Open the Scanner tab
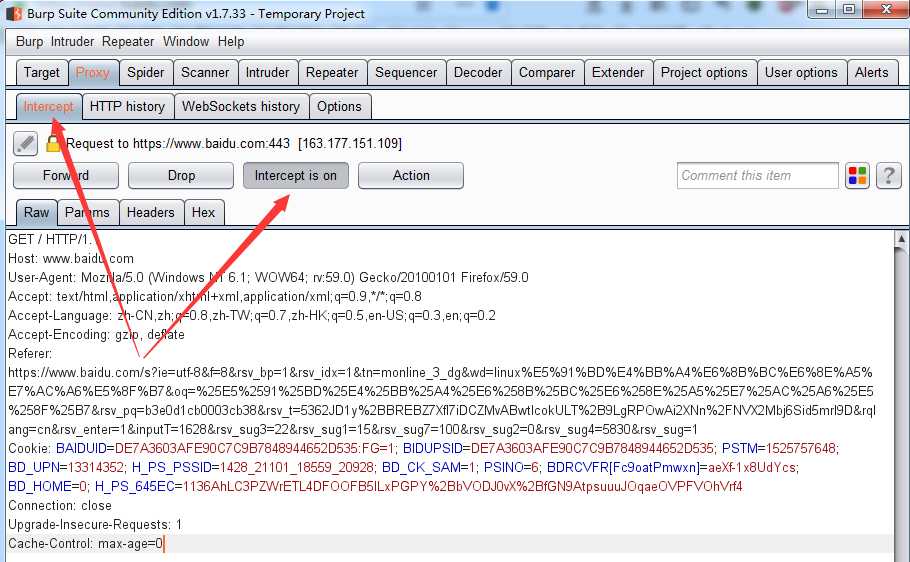Viewport: 910px width, 562px height. pyautogui.click(x=205, y=73)
